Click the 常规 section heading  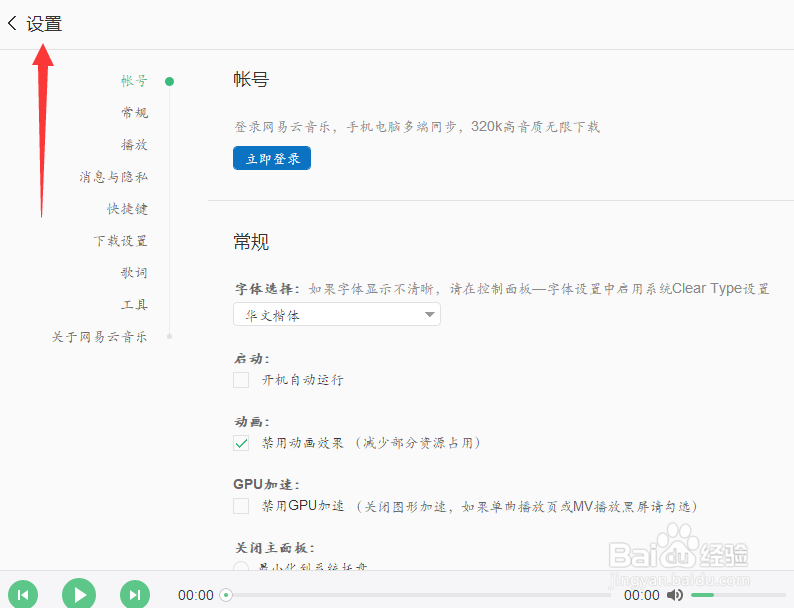251,241
